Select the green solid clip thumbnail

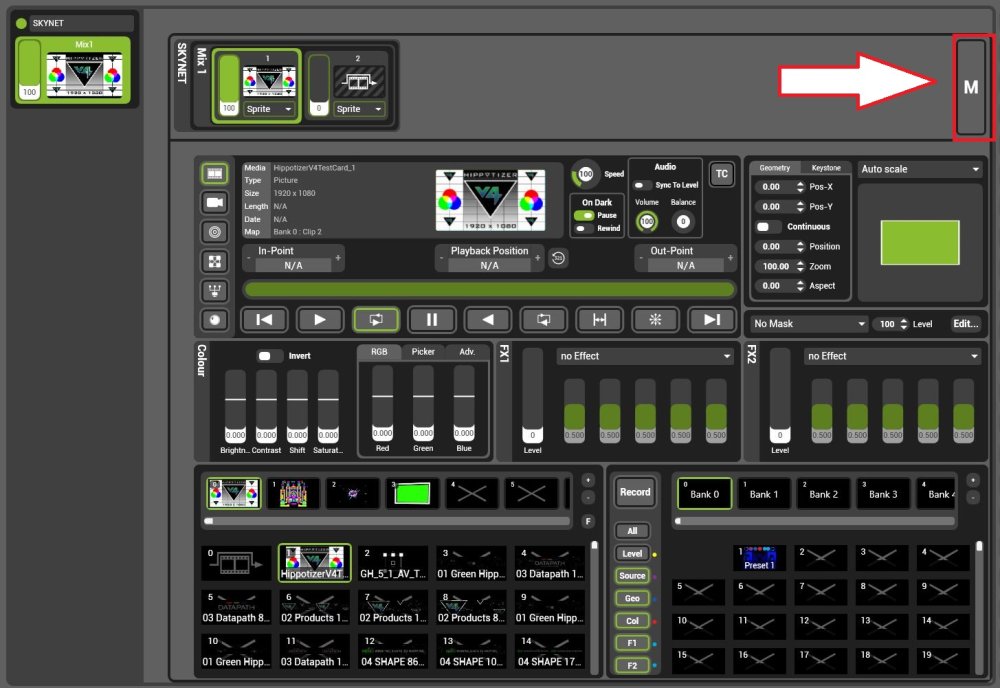412,493
